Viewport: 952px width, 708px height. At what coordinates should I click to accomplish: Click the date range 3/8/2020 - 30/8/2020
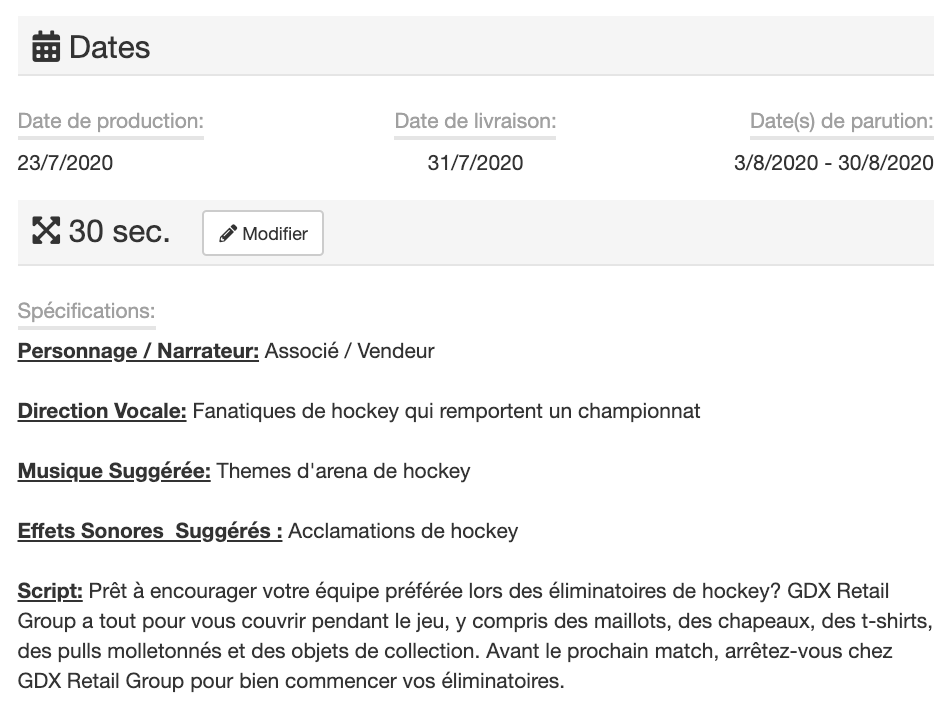pyautogui.click(x=833, y=163)
